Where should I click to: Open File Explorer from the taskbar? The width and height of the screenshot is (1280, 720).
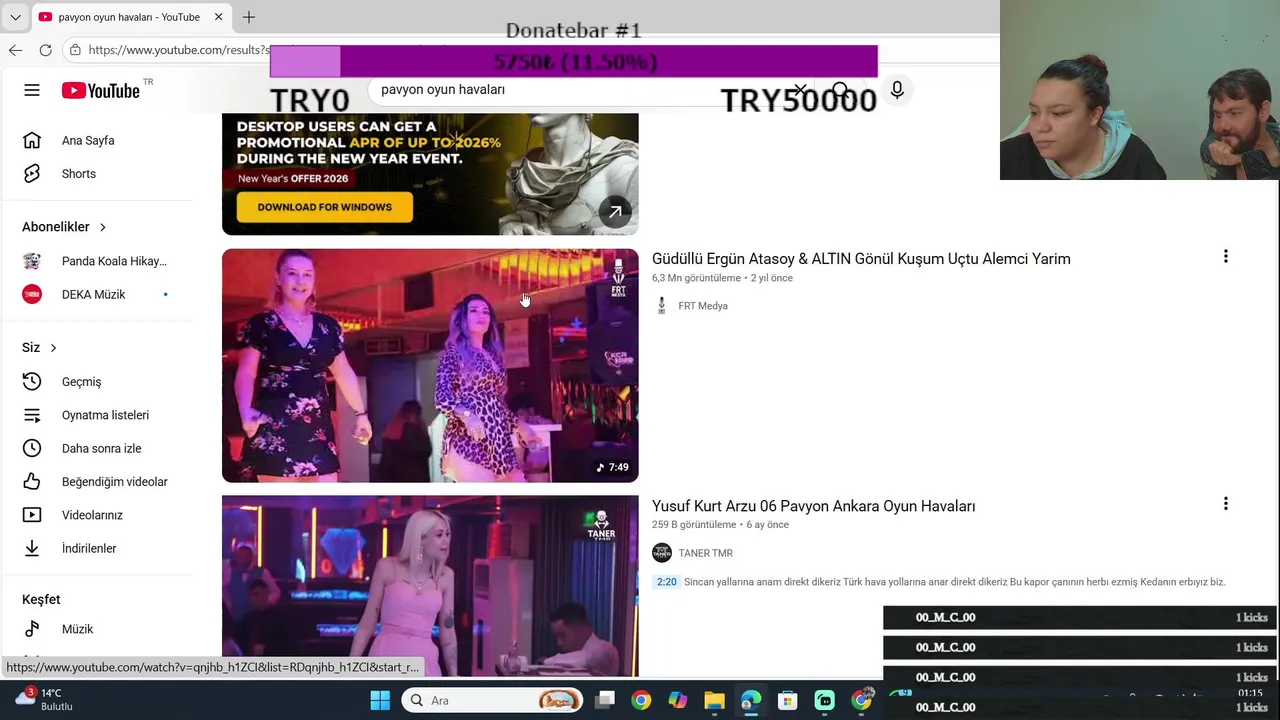[714, 701]
